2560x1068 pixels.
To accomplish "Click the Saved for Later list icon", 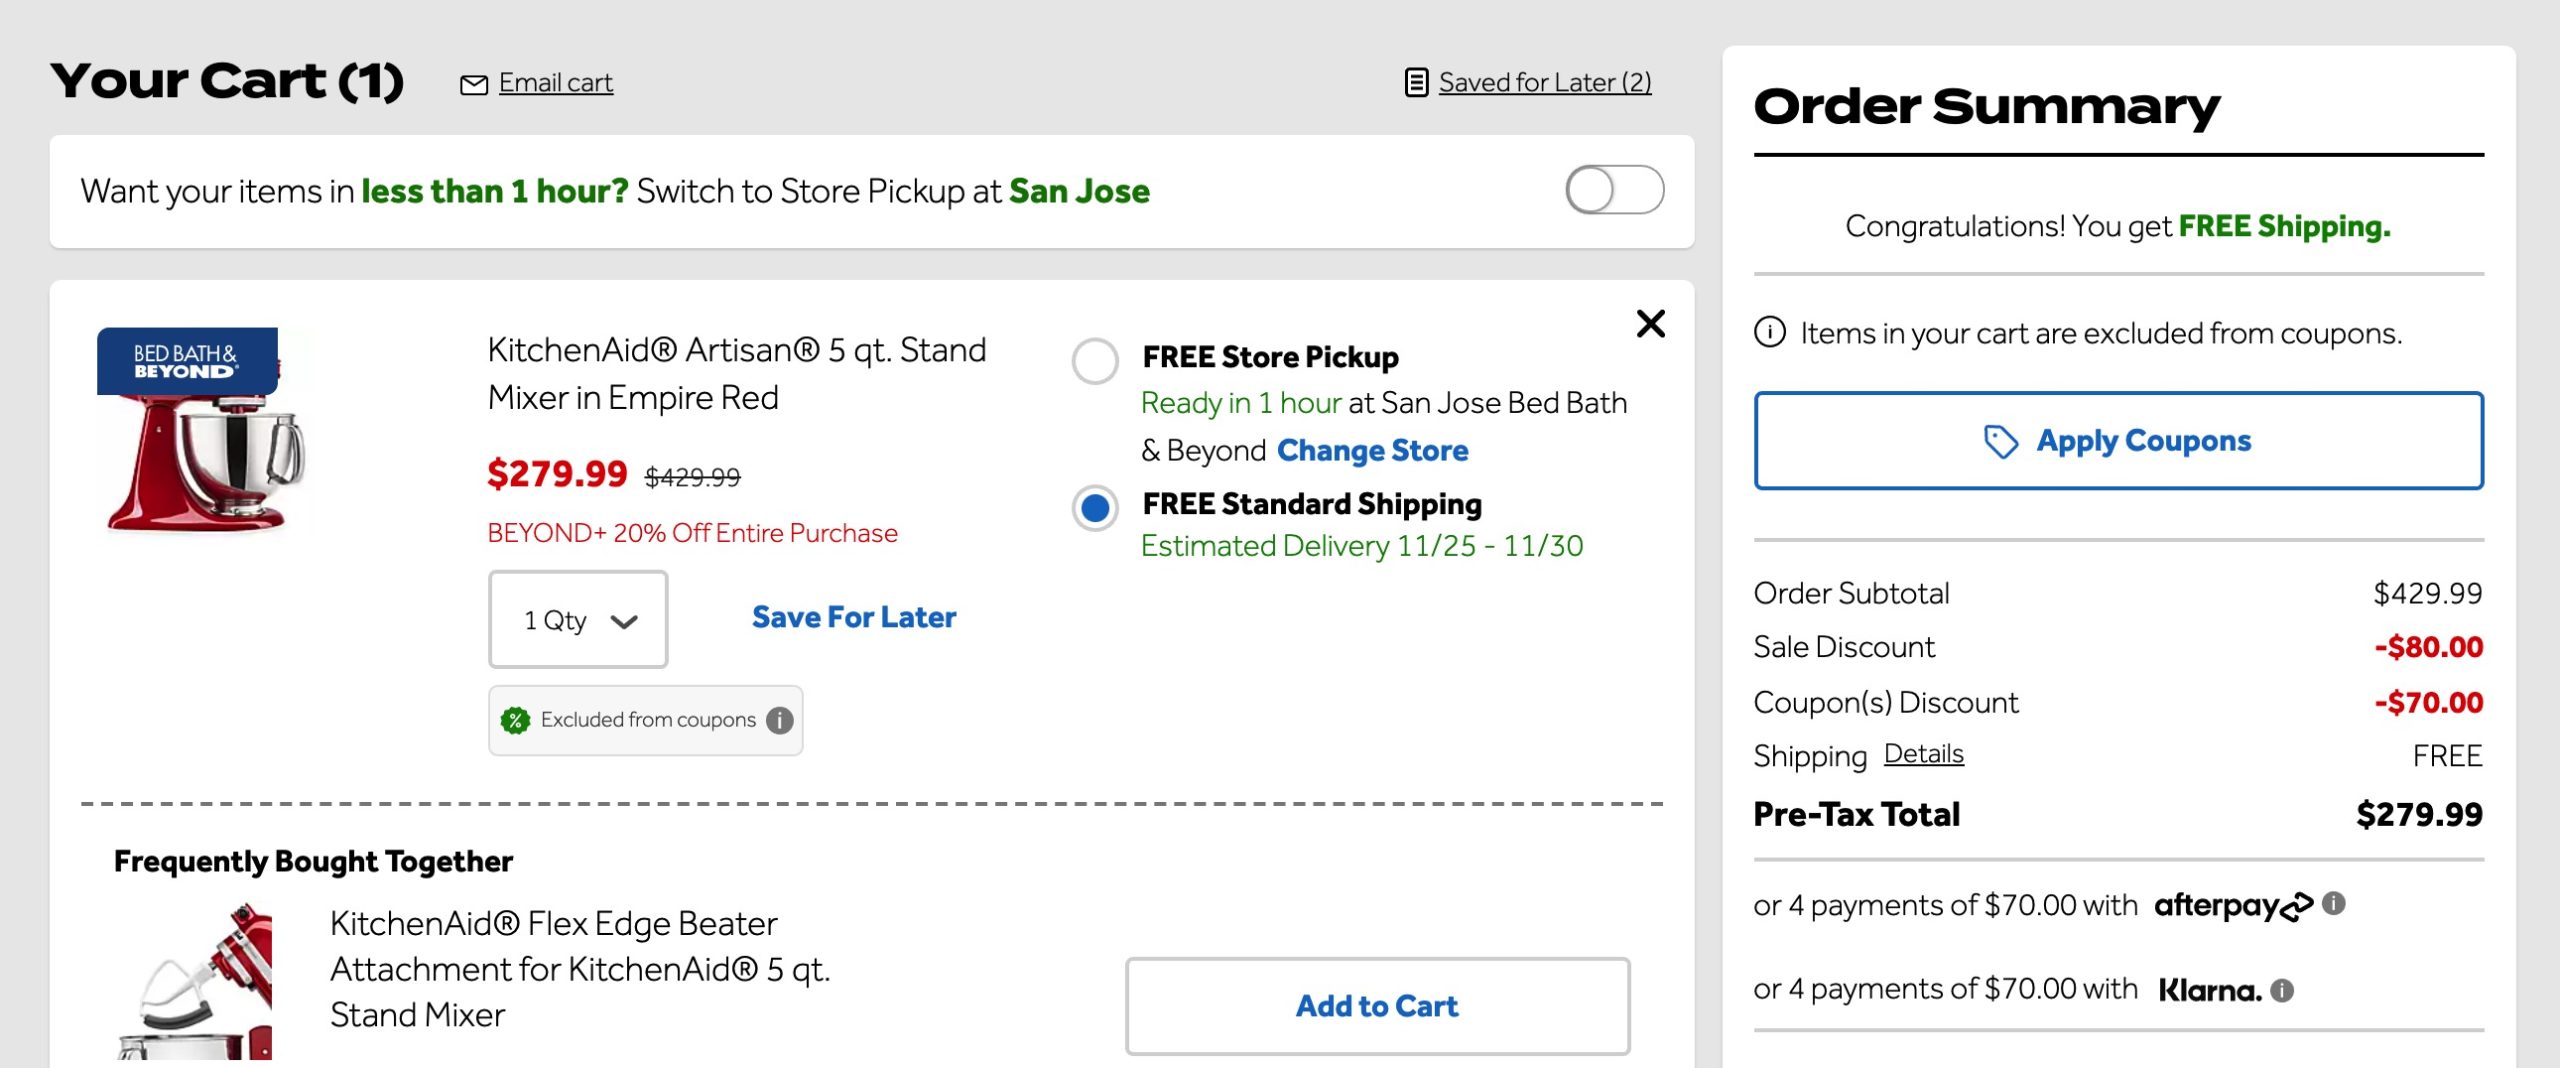I will 1416,82.
